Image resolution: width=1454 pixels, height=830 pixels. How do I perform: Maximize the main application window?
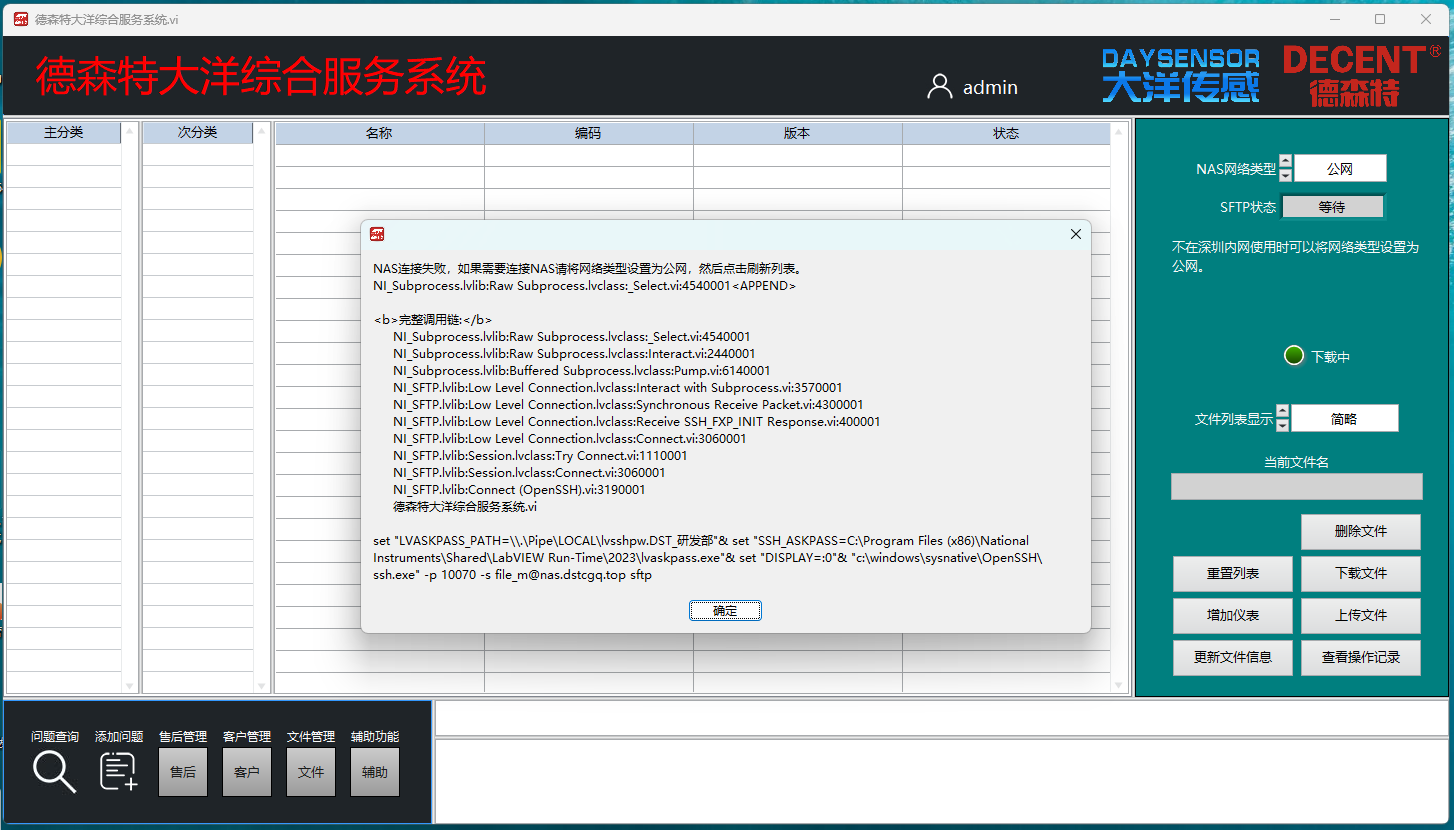[1380, 19]
